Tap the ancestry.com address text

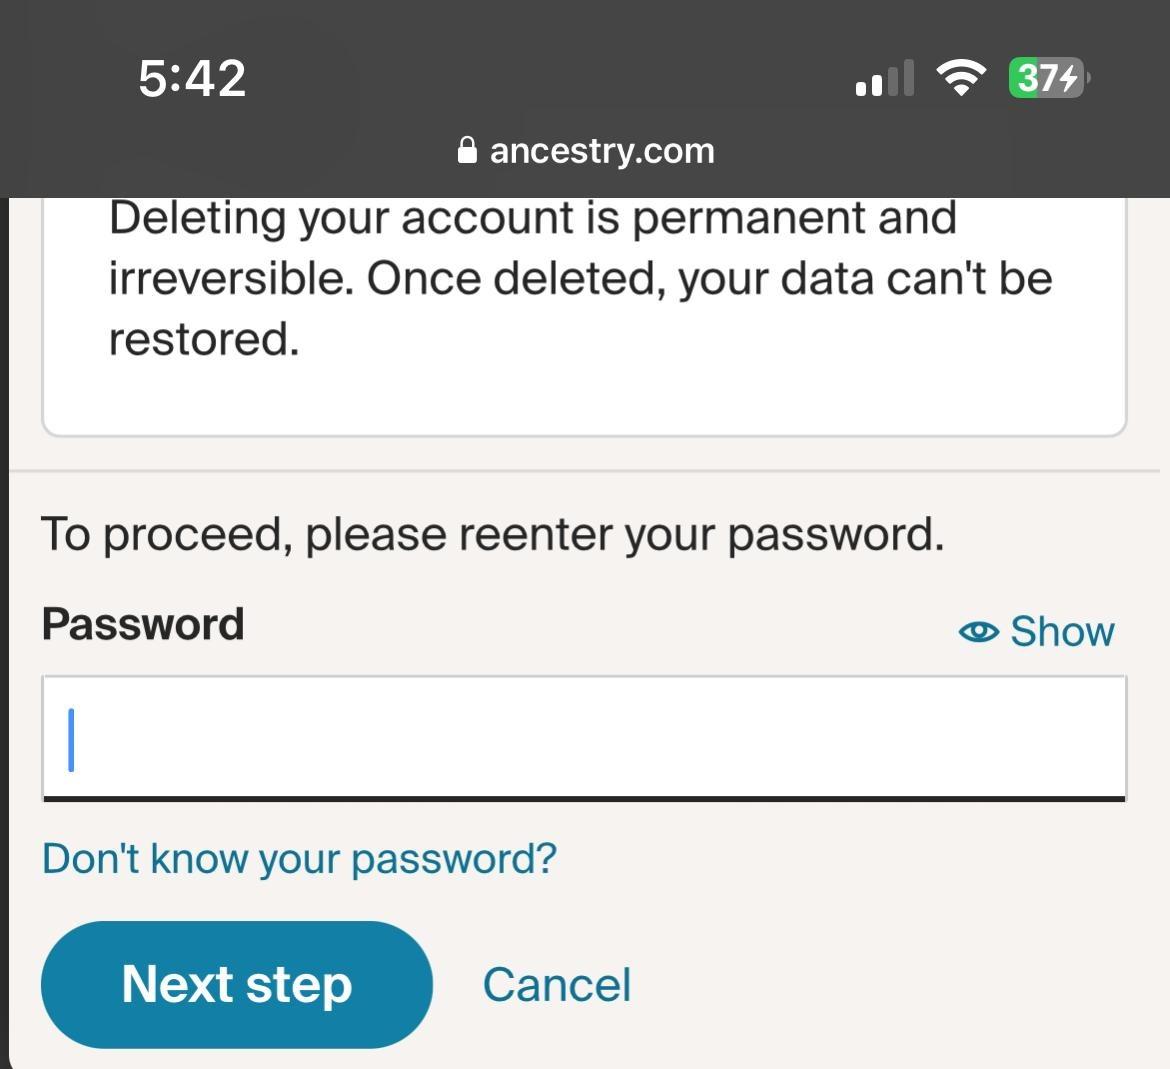pyautogui.click(x=602, y=150)
